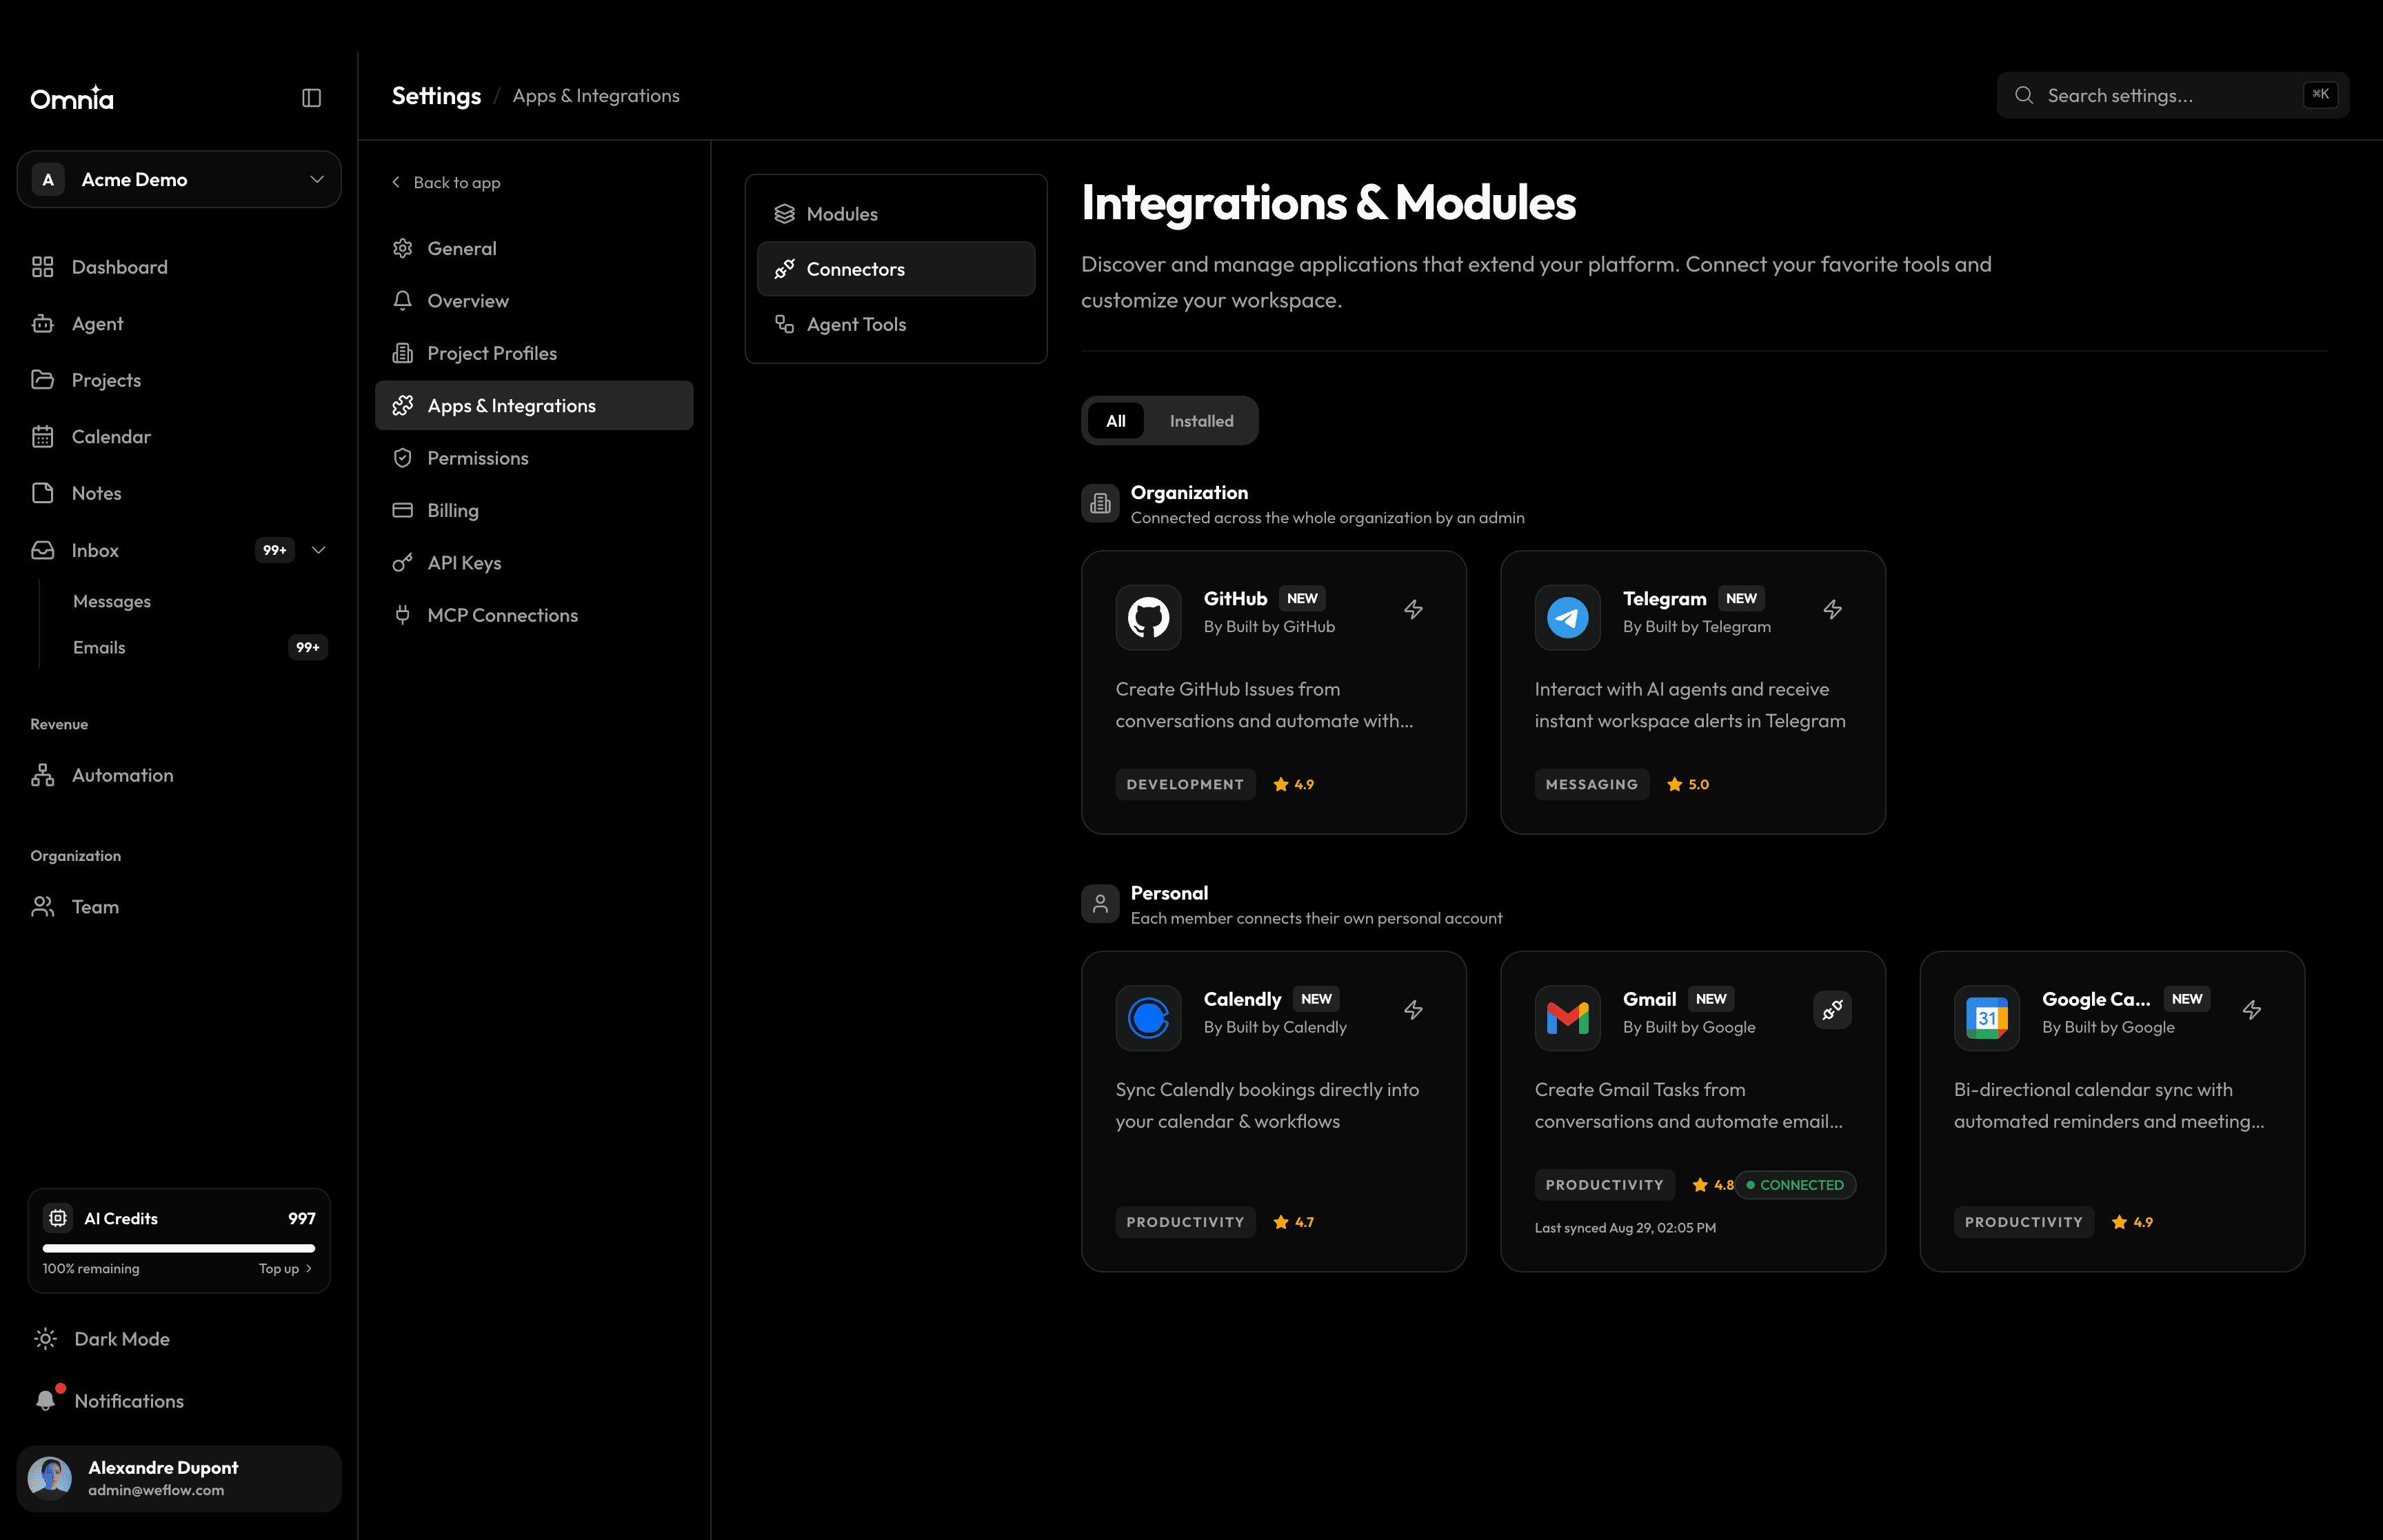This screenshot has height=1540, width=2383.
Task: Go to Billing settings
Action: point(533,510)
